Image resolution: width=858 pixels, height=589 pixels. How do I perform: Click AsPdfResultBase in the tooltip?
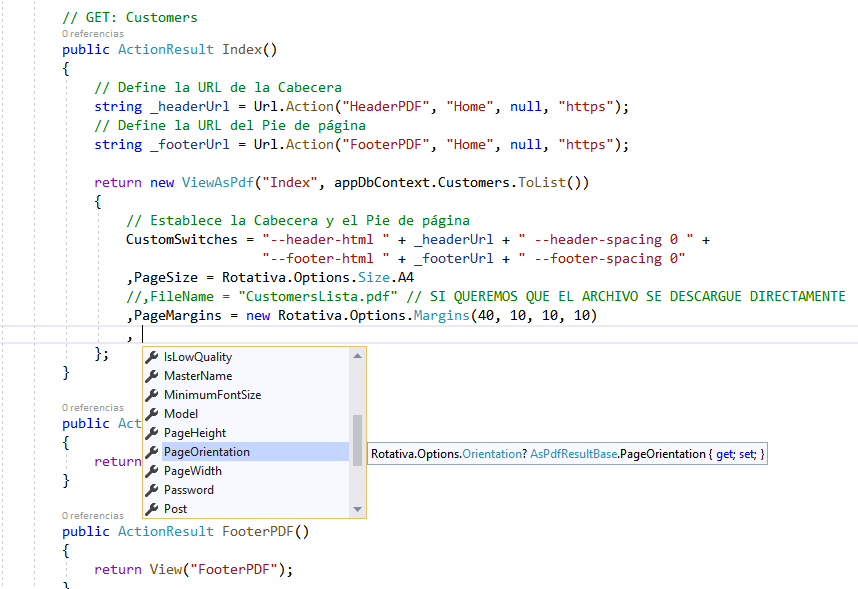pos(573,454)
